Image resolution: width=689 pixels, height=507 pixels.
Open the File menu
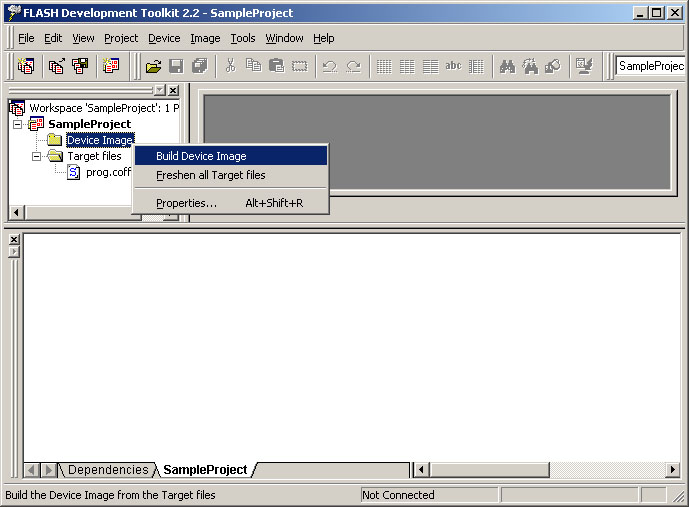point(26,38)
